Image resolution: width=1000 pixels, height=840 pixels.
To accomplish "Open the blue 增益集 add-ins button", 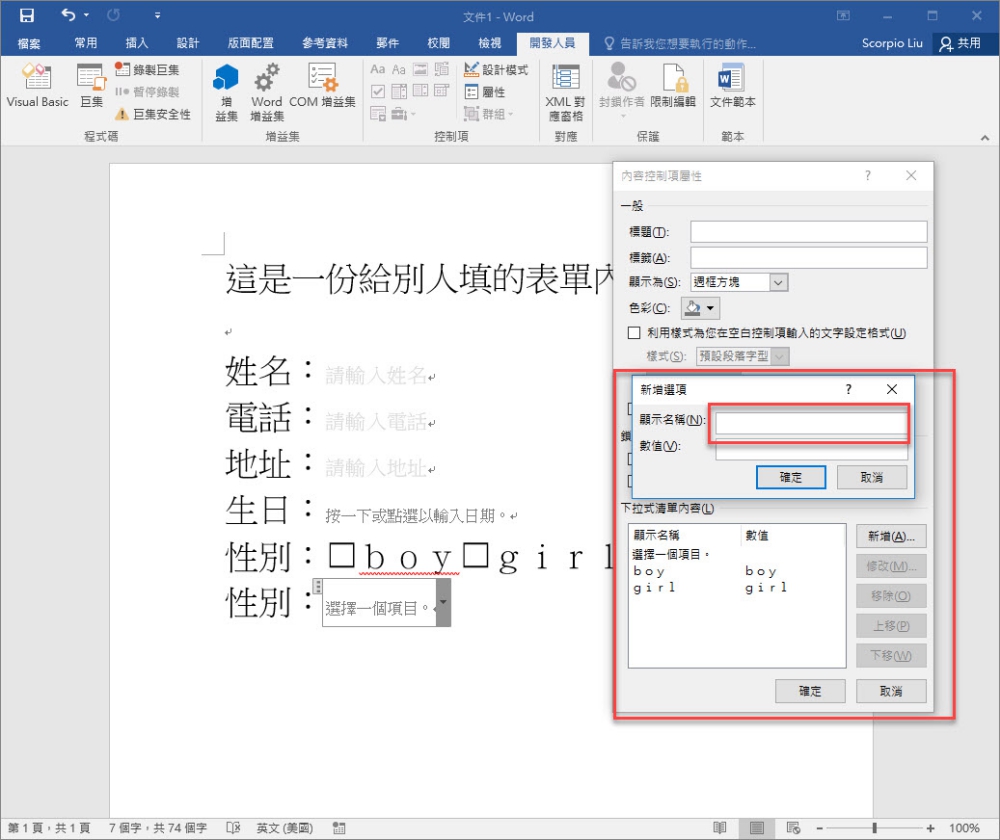I will [226, 92].
